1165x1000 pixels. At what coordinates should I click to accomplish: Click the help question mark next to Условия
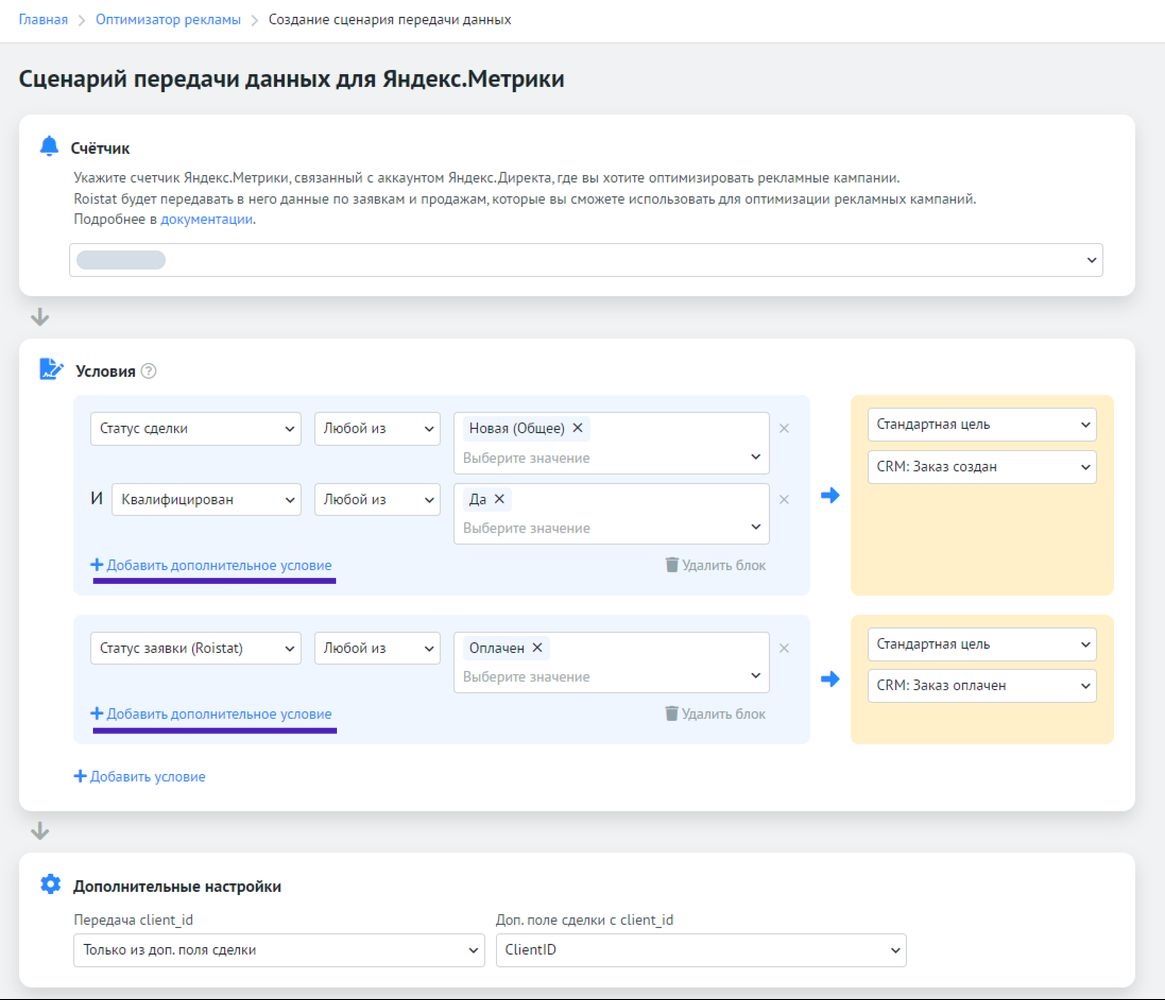149,371
